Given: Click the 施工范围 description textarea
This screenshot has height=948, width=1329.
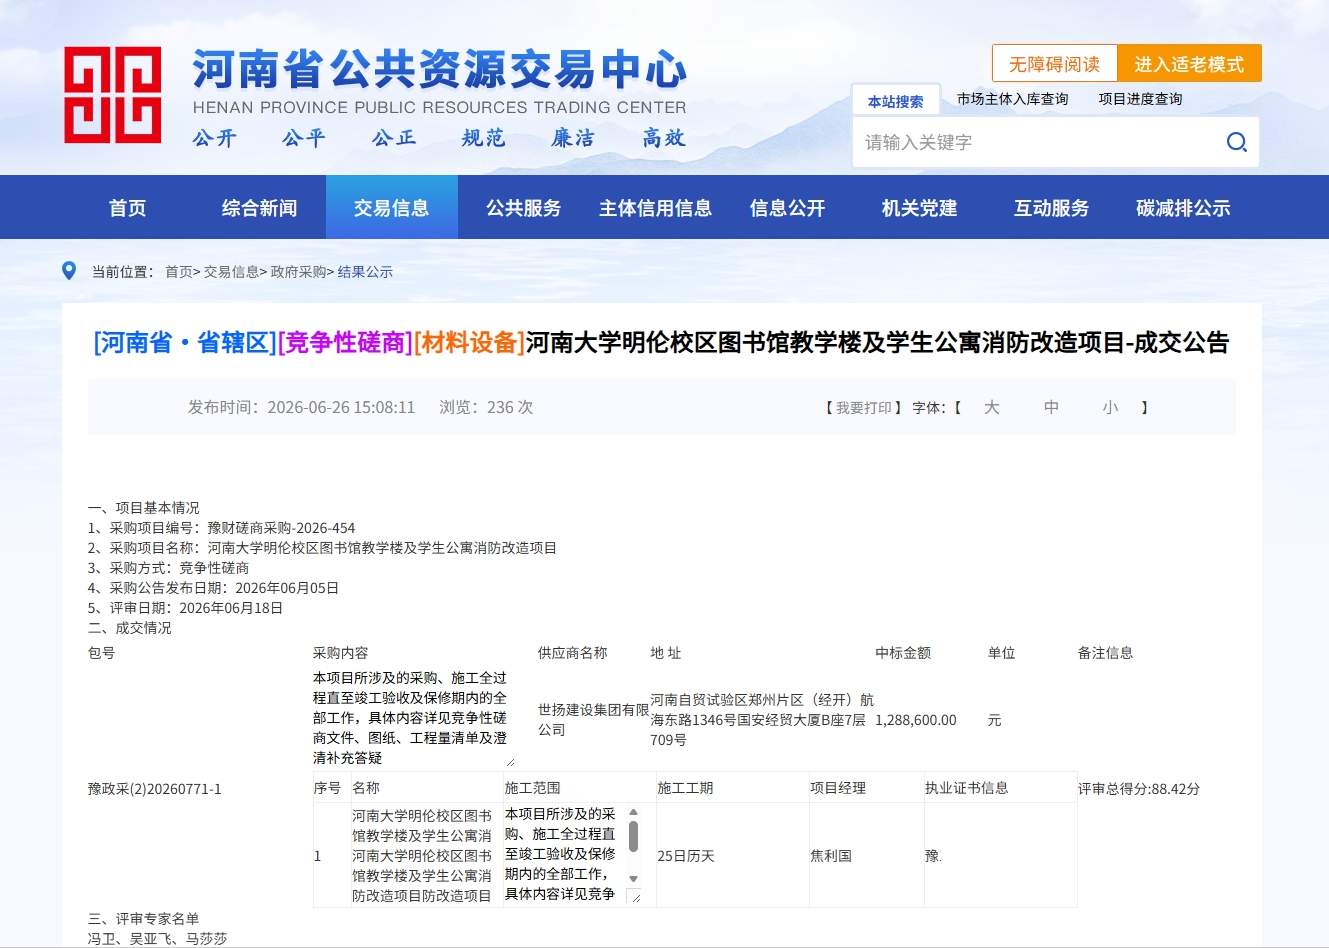Looking at the screenshot, I should point(573,855).
